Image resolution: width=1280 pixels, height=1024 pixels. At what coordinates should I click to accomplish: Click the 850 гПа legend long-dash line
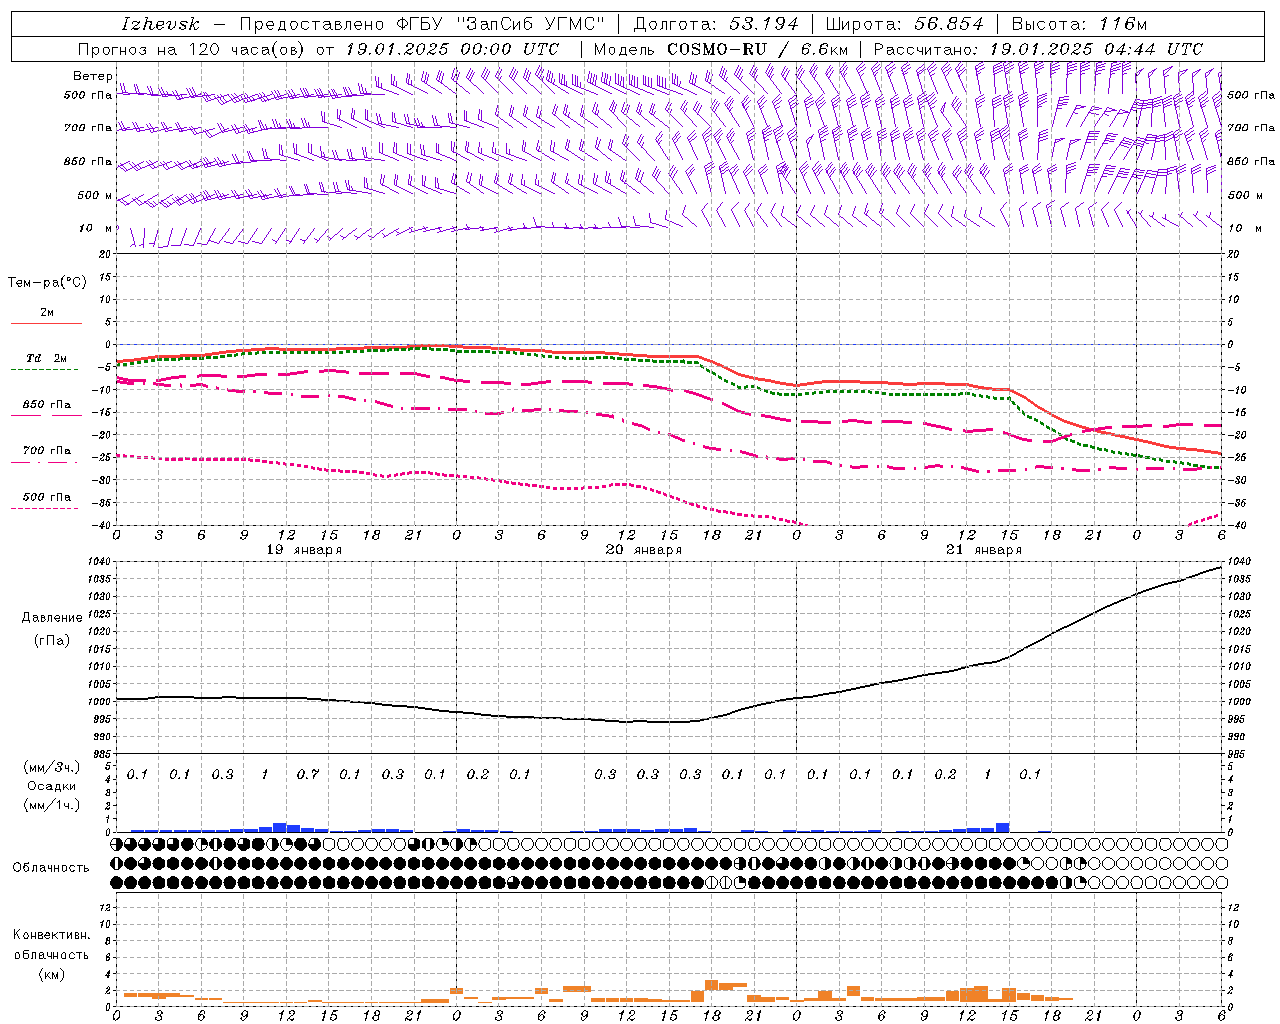[46, 415]
